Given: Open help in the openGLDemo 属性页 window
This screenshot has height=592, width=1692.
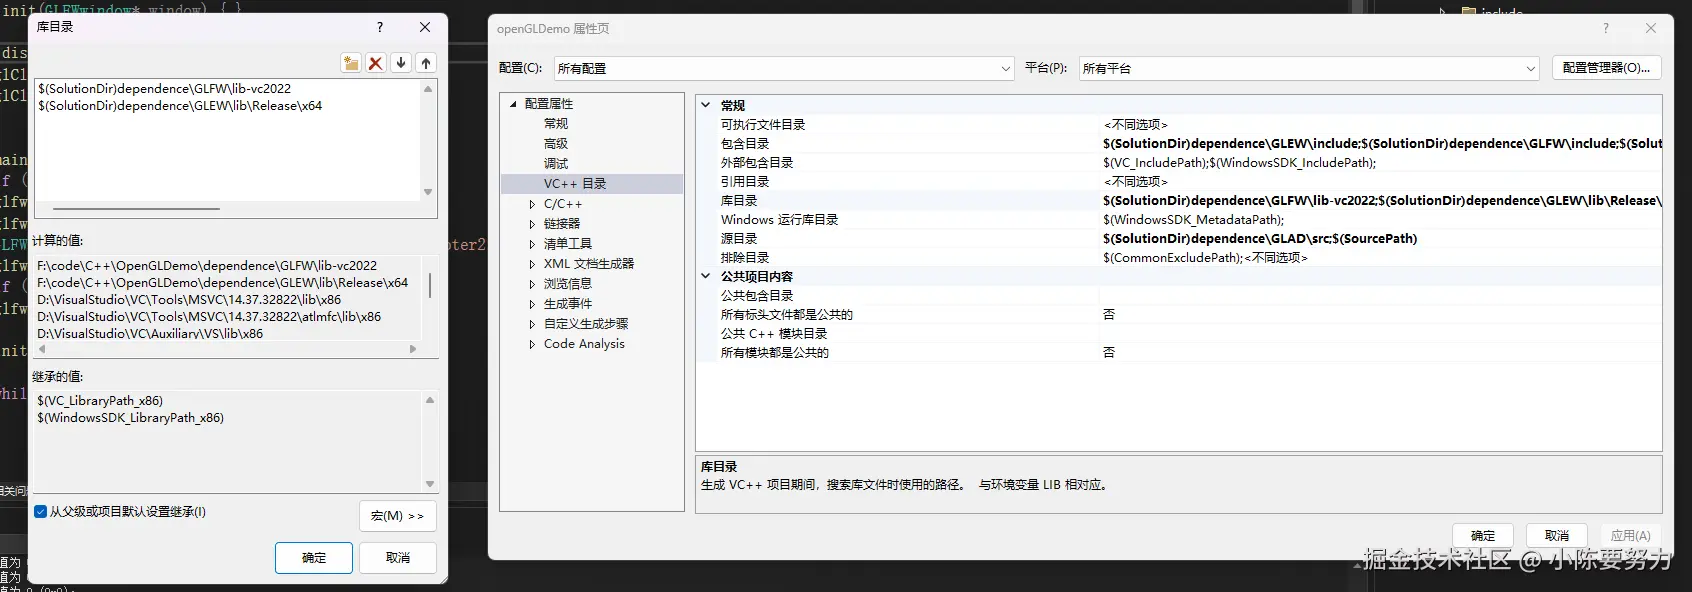Looking at the screenshot, I should point(1606,28).
